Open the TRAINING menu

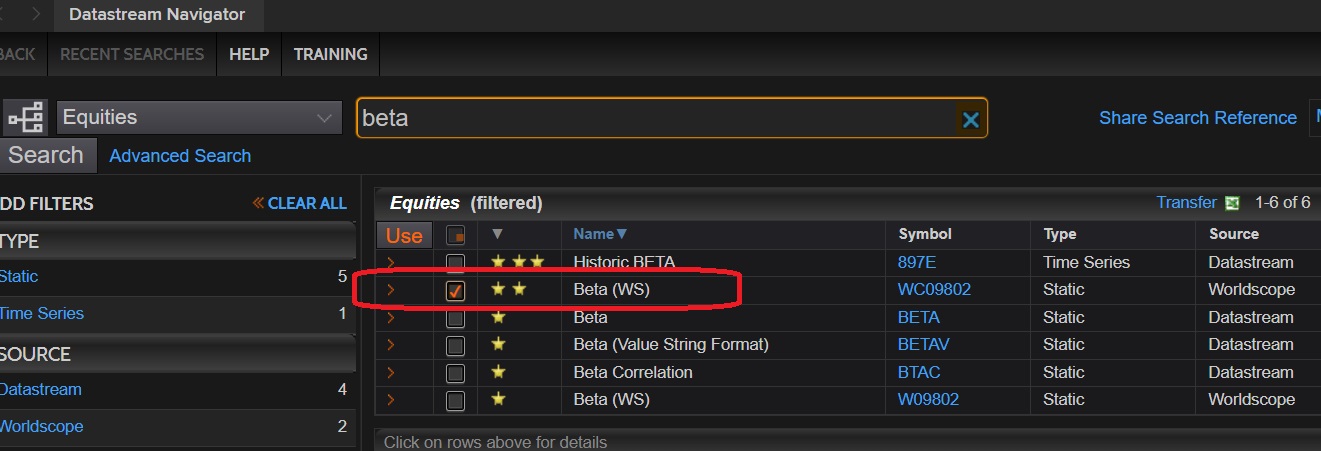pos(330,54)
